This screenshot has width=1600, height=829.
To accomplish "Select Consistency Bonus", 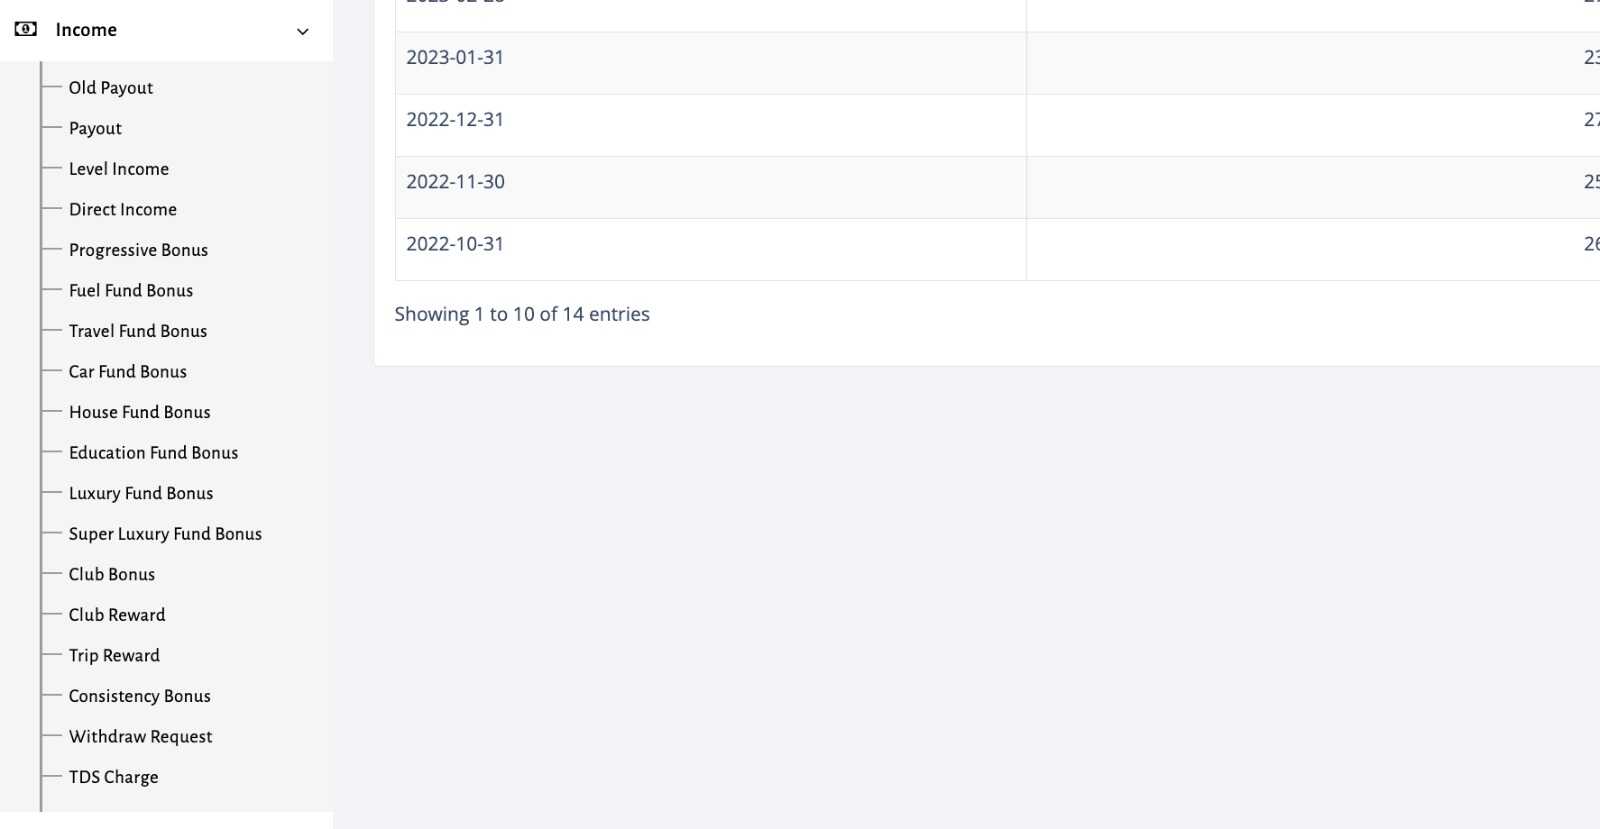I will click(140, 696).
